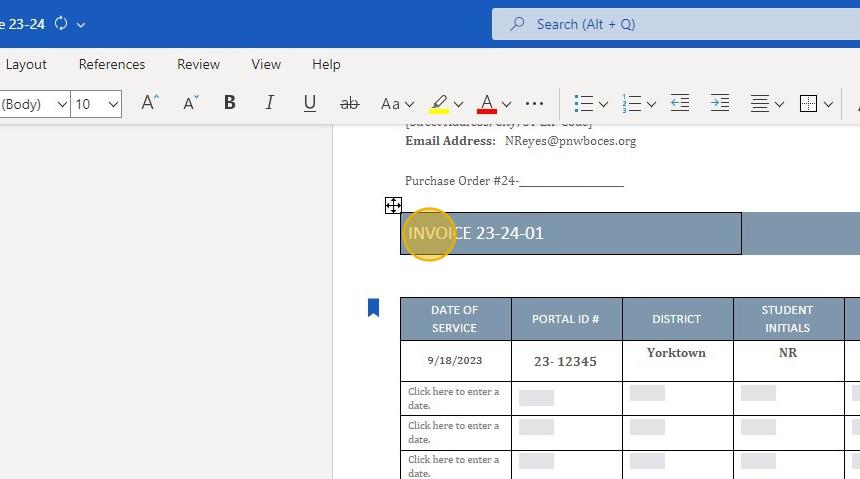Toggle Underline formatting

[x=309, y=103]
